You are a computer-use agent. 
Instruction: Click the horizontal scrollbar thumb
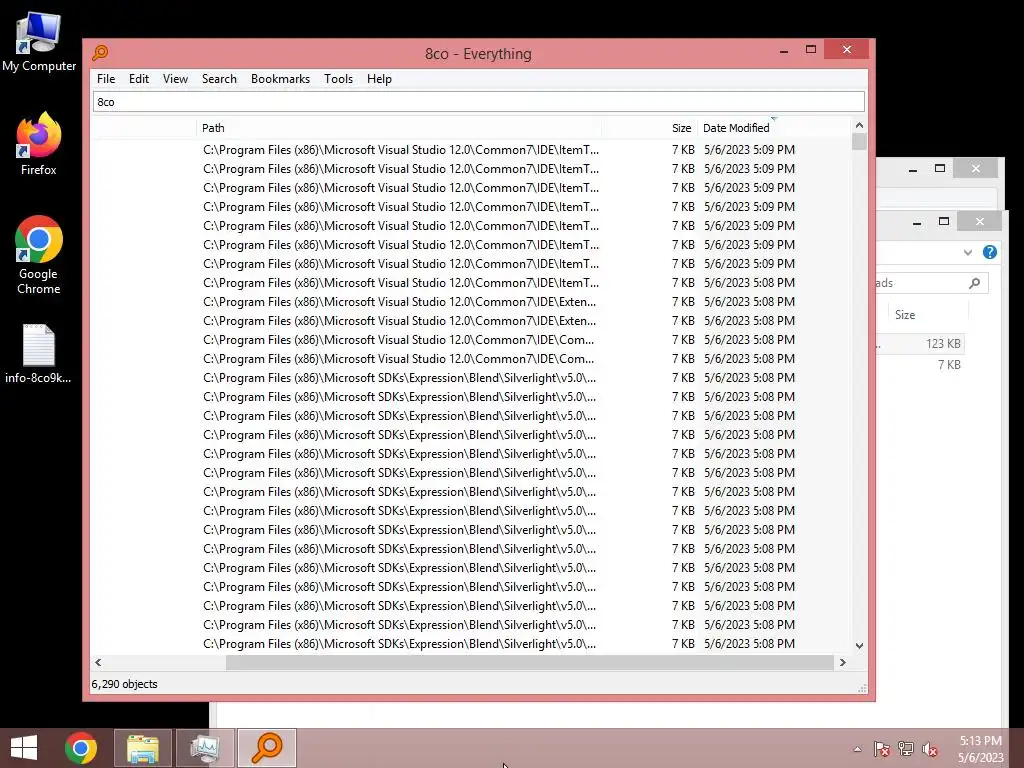click(x=530, y=662)
